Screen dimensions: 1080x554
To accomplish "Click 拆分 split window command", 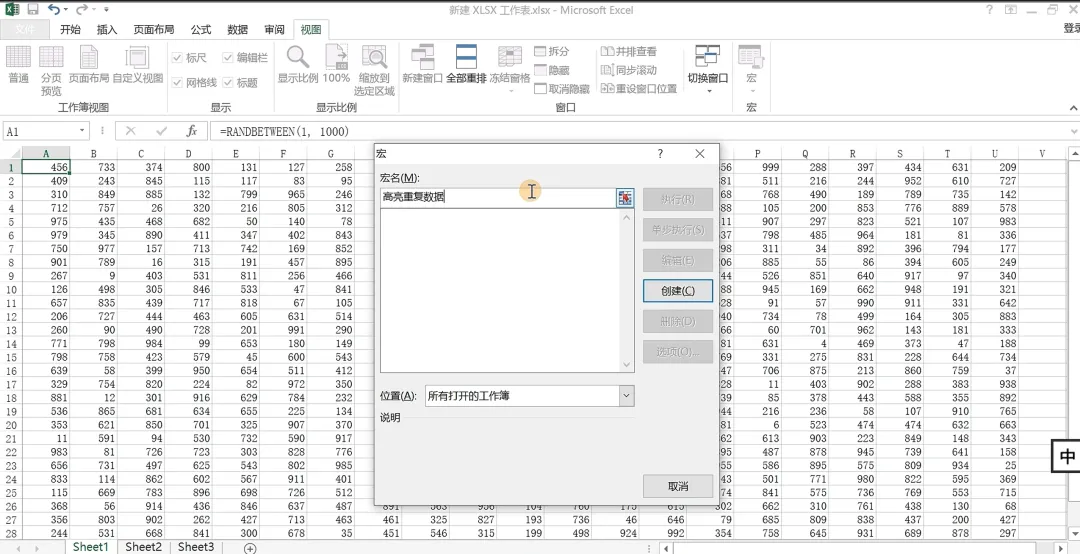I will tap(552, 52).
